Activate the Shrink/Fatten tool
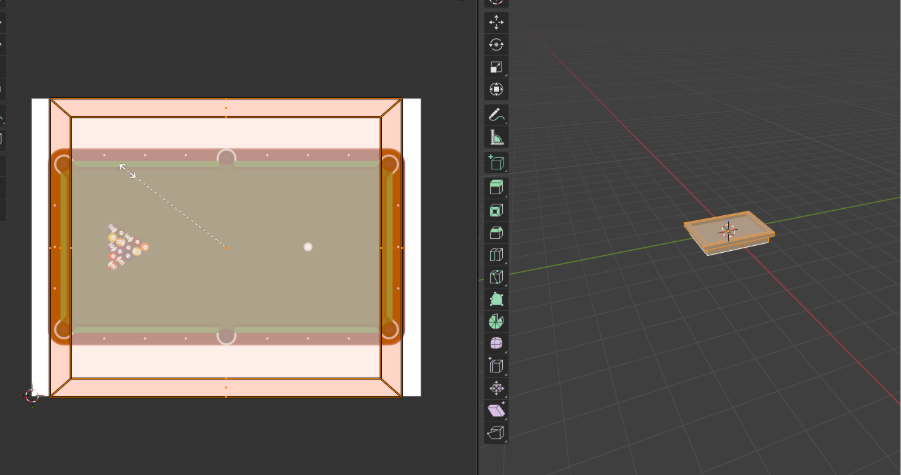Screen dimensions: 901x475 (x=496, y=388)
